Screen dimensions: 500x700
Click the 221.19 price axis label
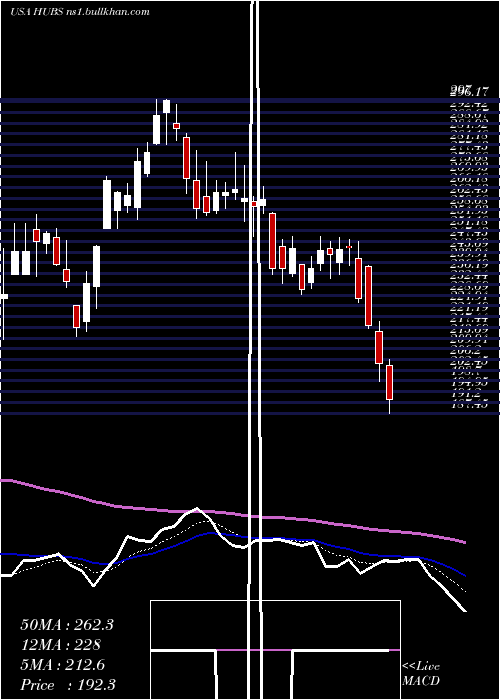click(468, 308)
